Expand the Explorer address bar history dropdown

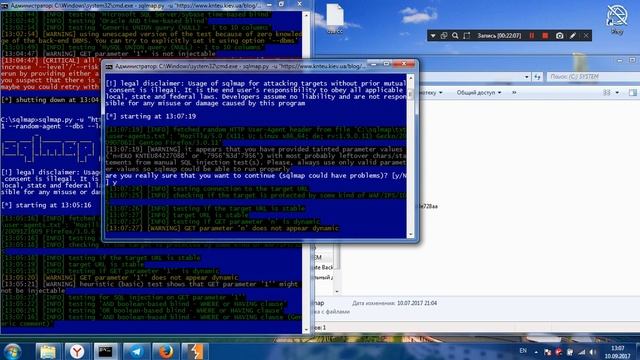(x=527, y=77)
